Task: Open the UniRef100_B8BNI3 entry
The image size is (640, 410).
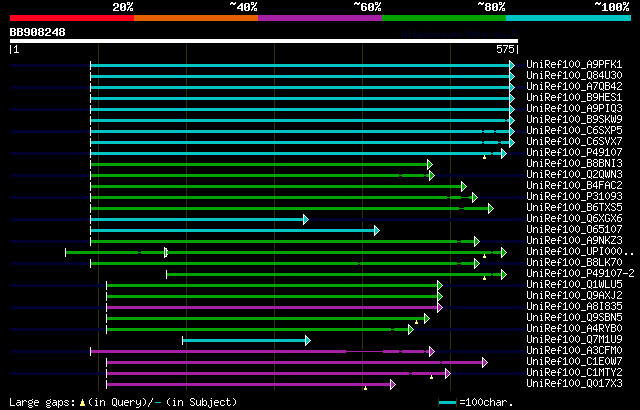Action: [x=574, y=164]
